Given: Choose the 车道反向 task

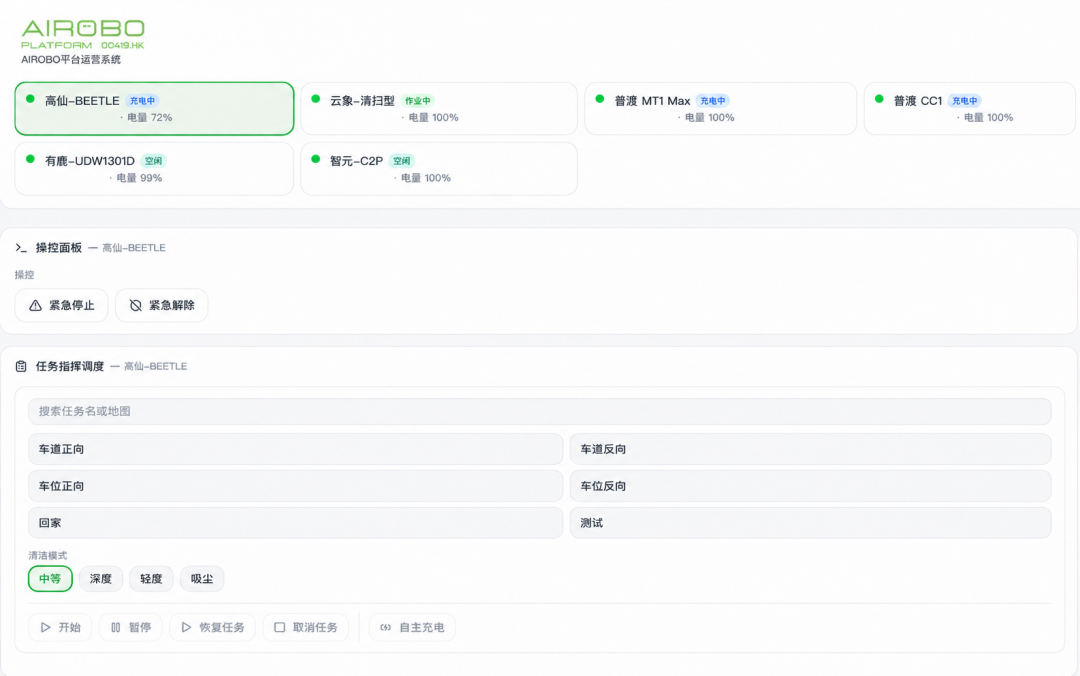Looking at the screenshot, I should point(810,449).
